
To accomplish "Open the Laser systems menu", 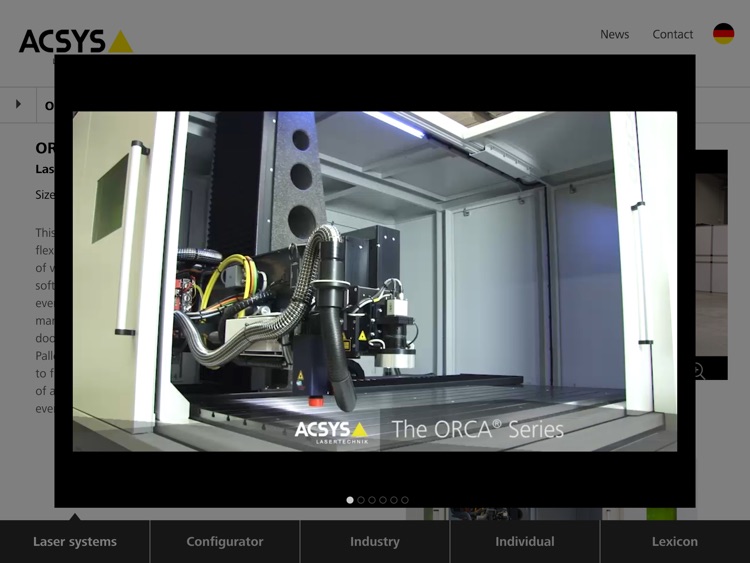I will click(75, 541).
